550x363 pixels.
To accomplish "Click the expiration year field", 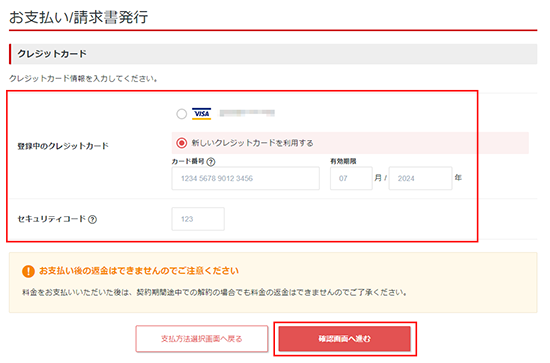I will click(x=420, y=179).
